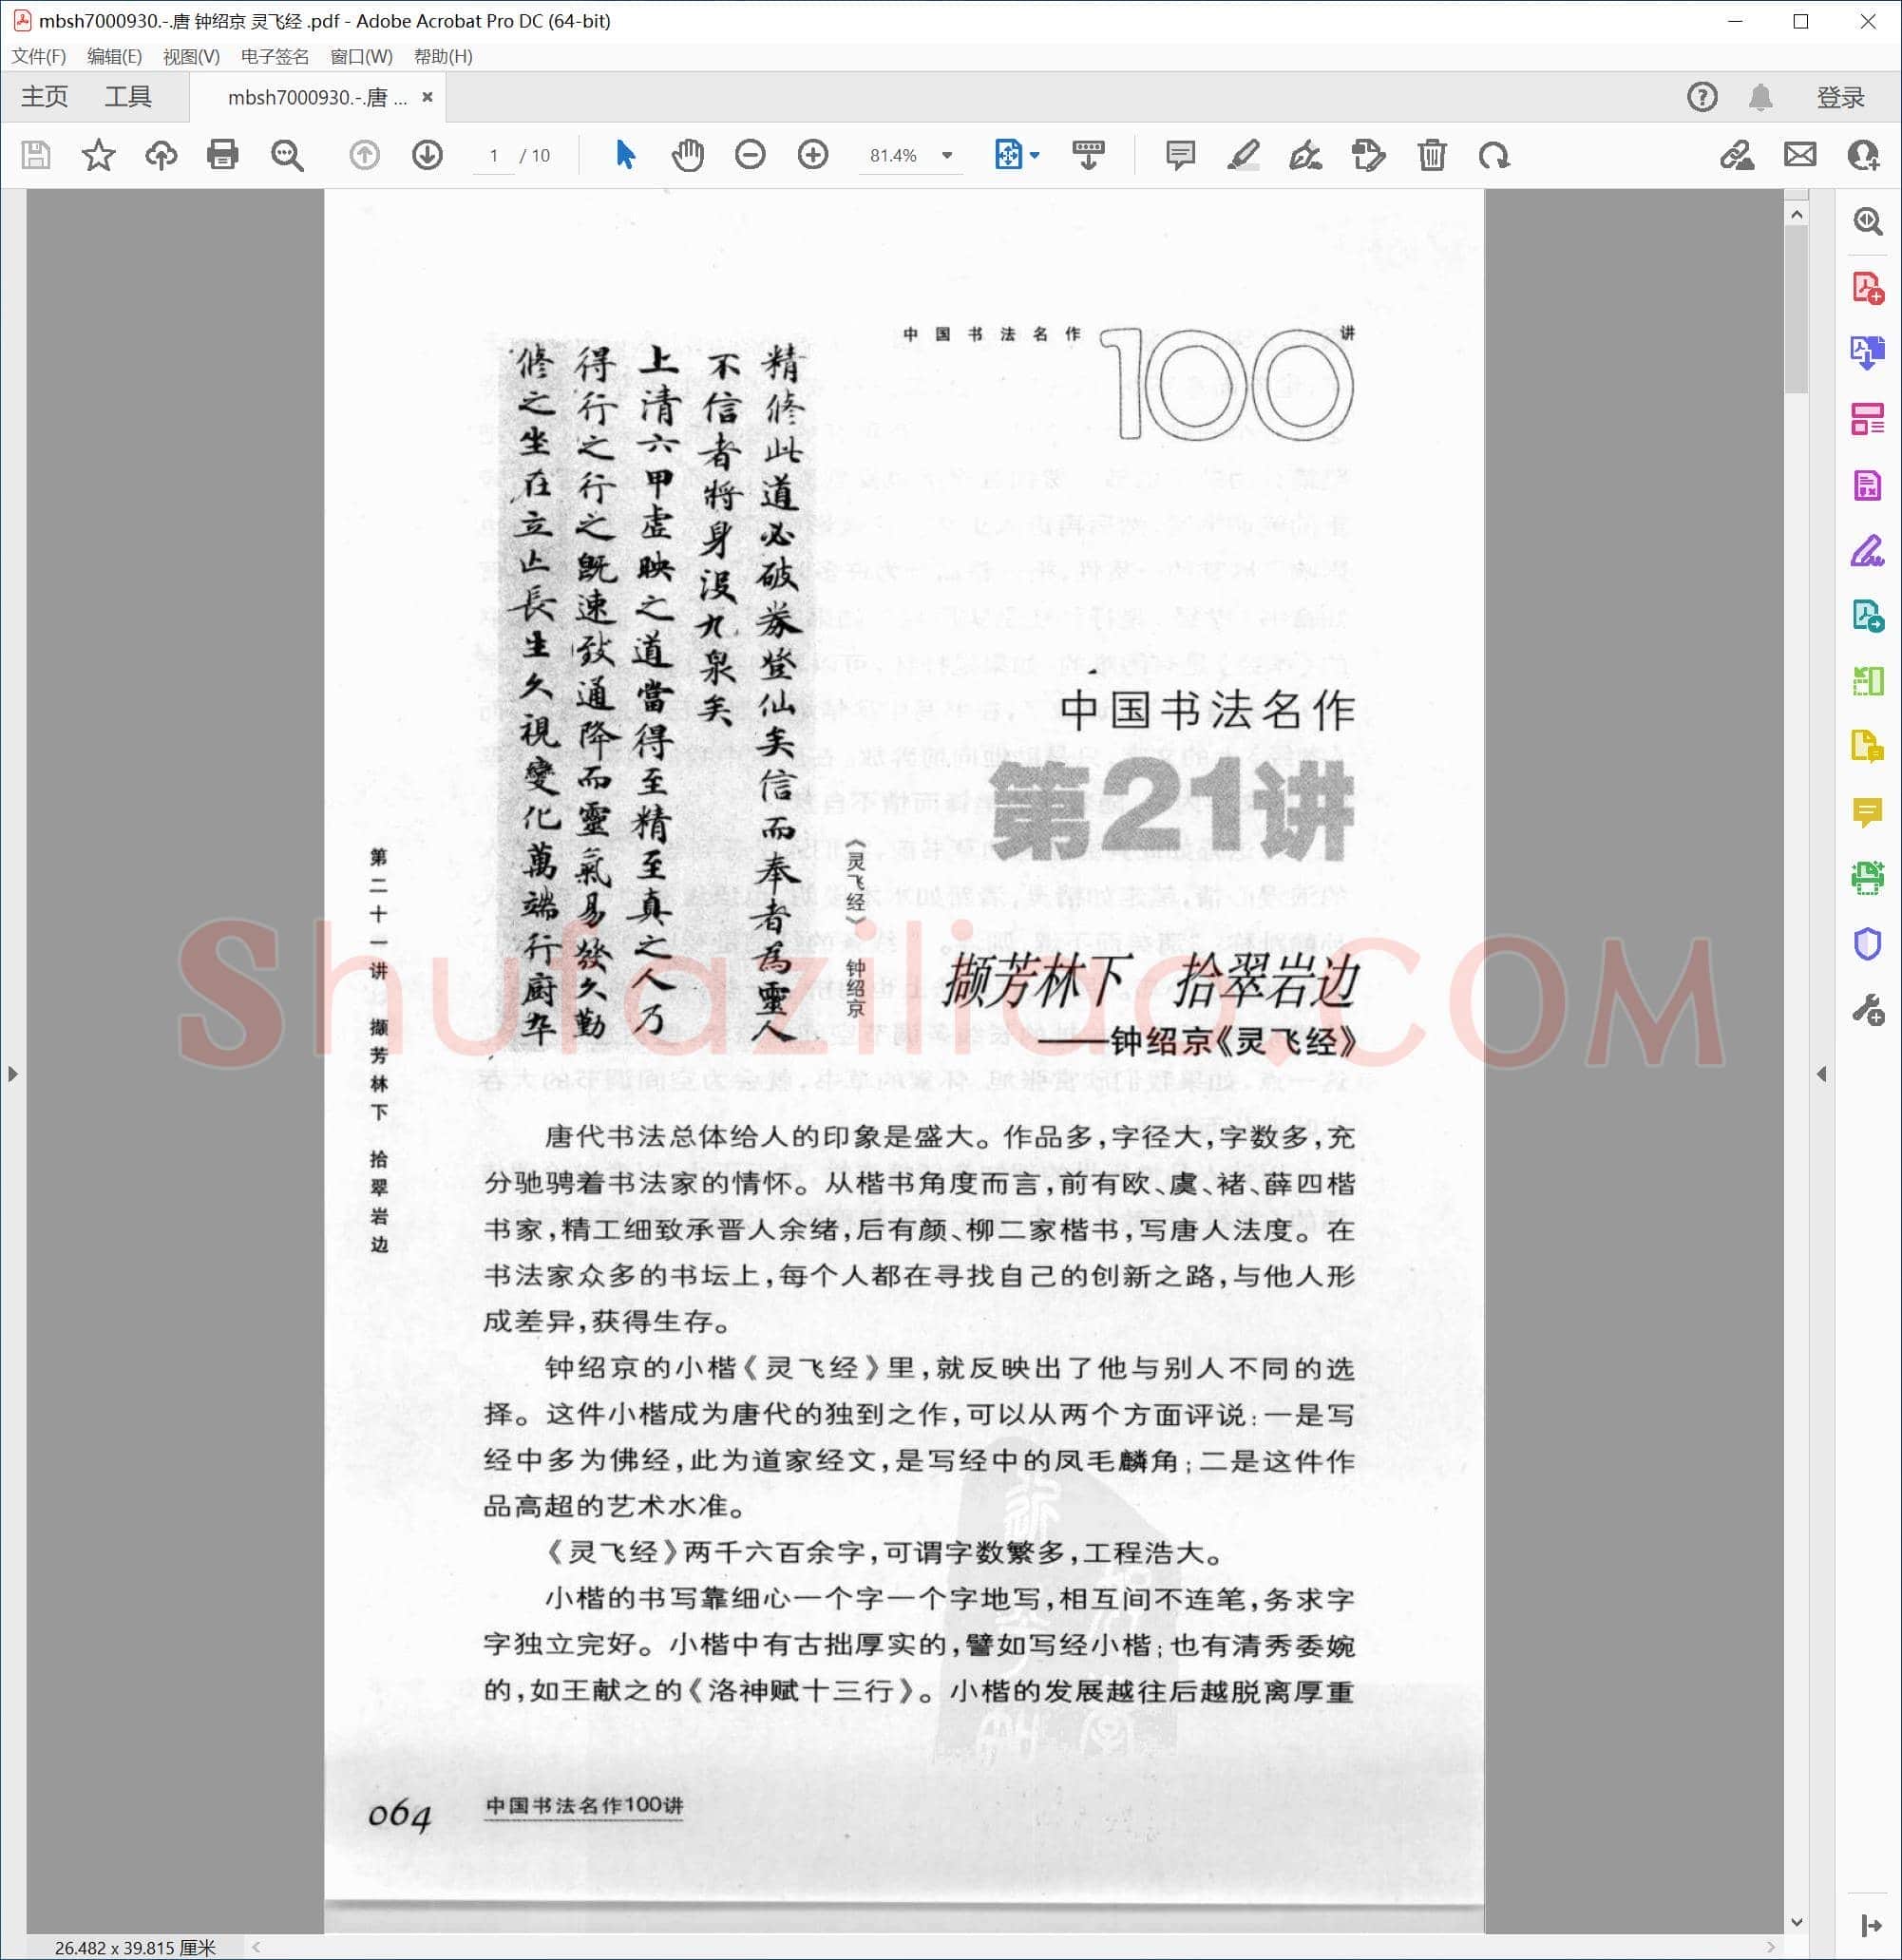Collapse tools sidebar with bottom arrow

click(x=1870, y=1926)
